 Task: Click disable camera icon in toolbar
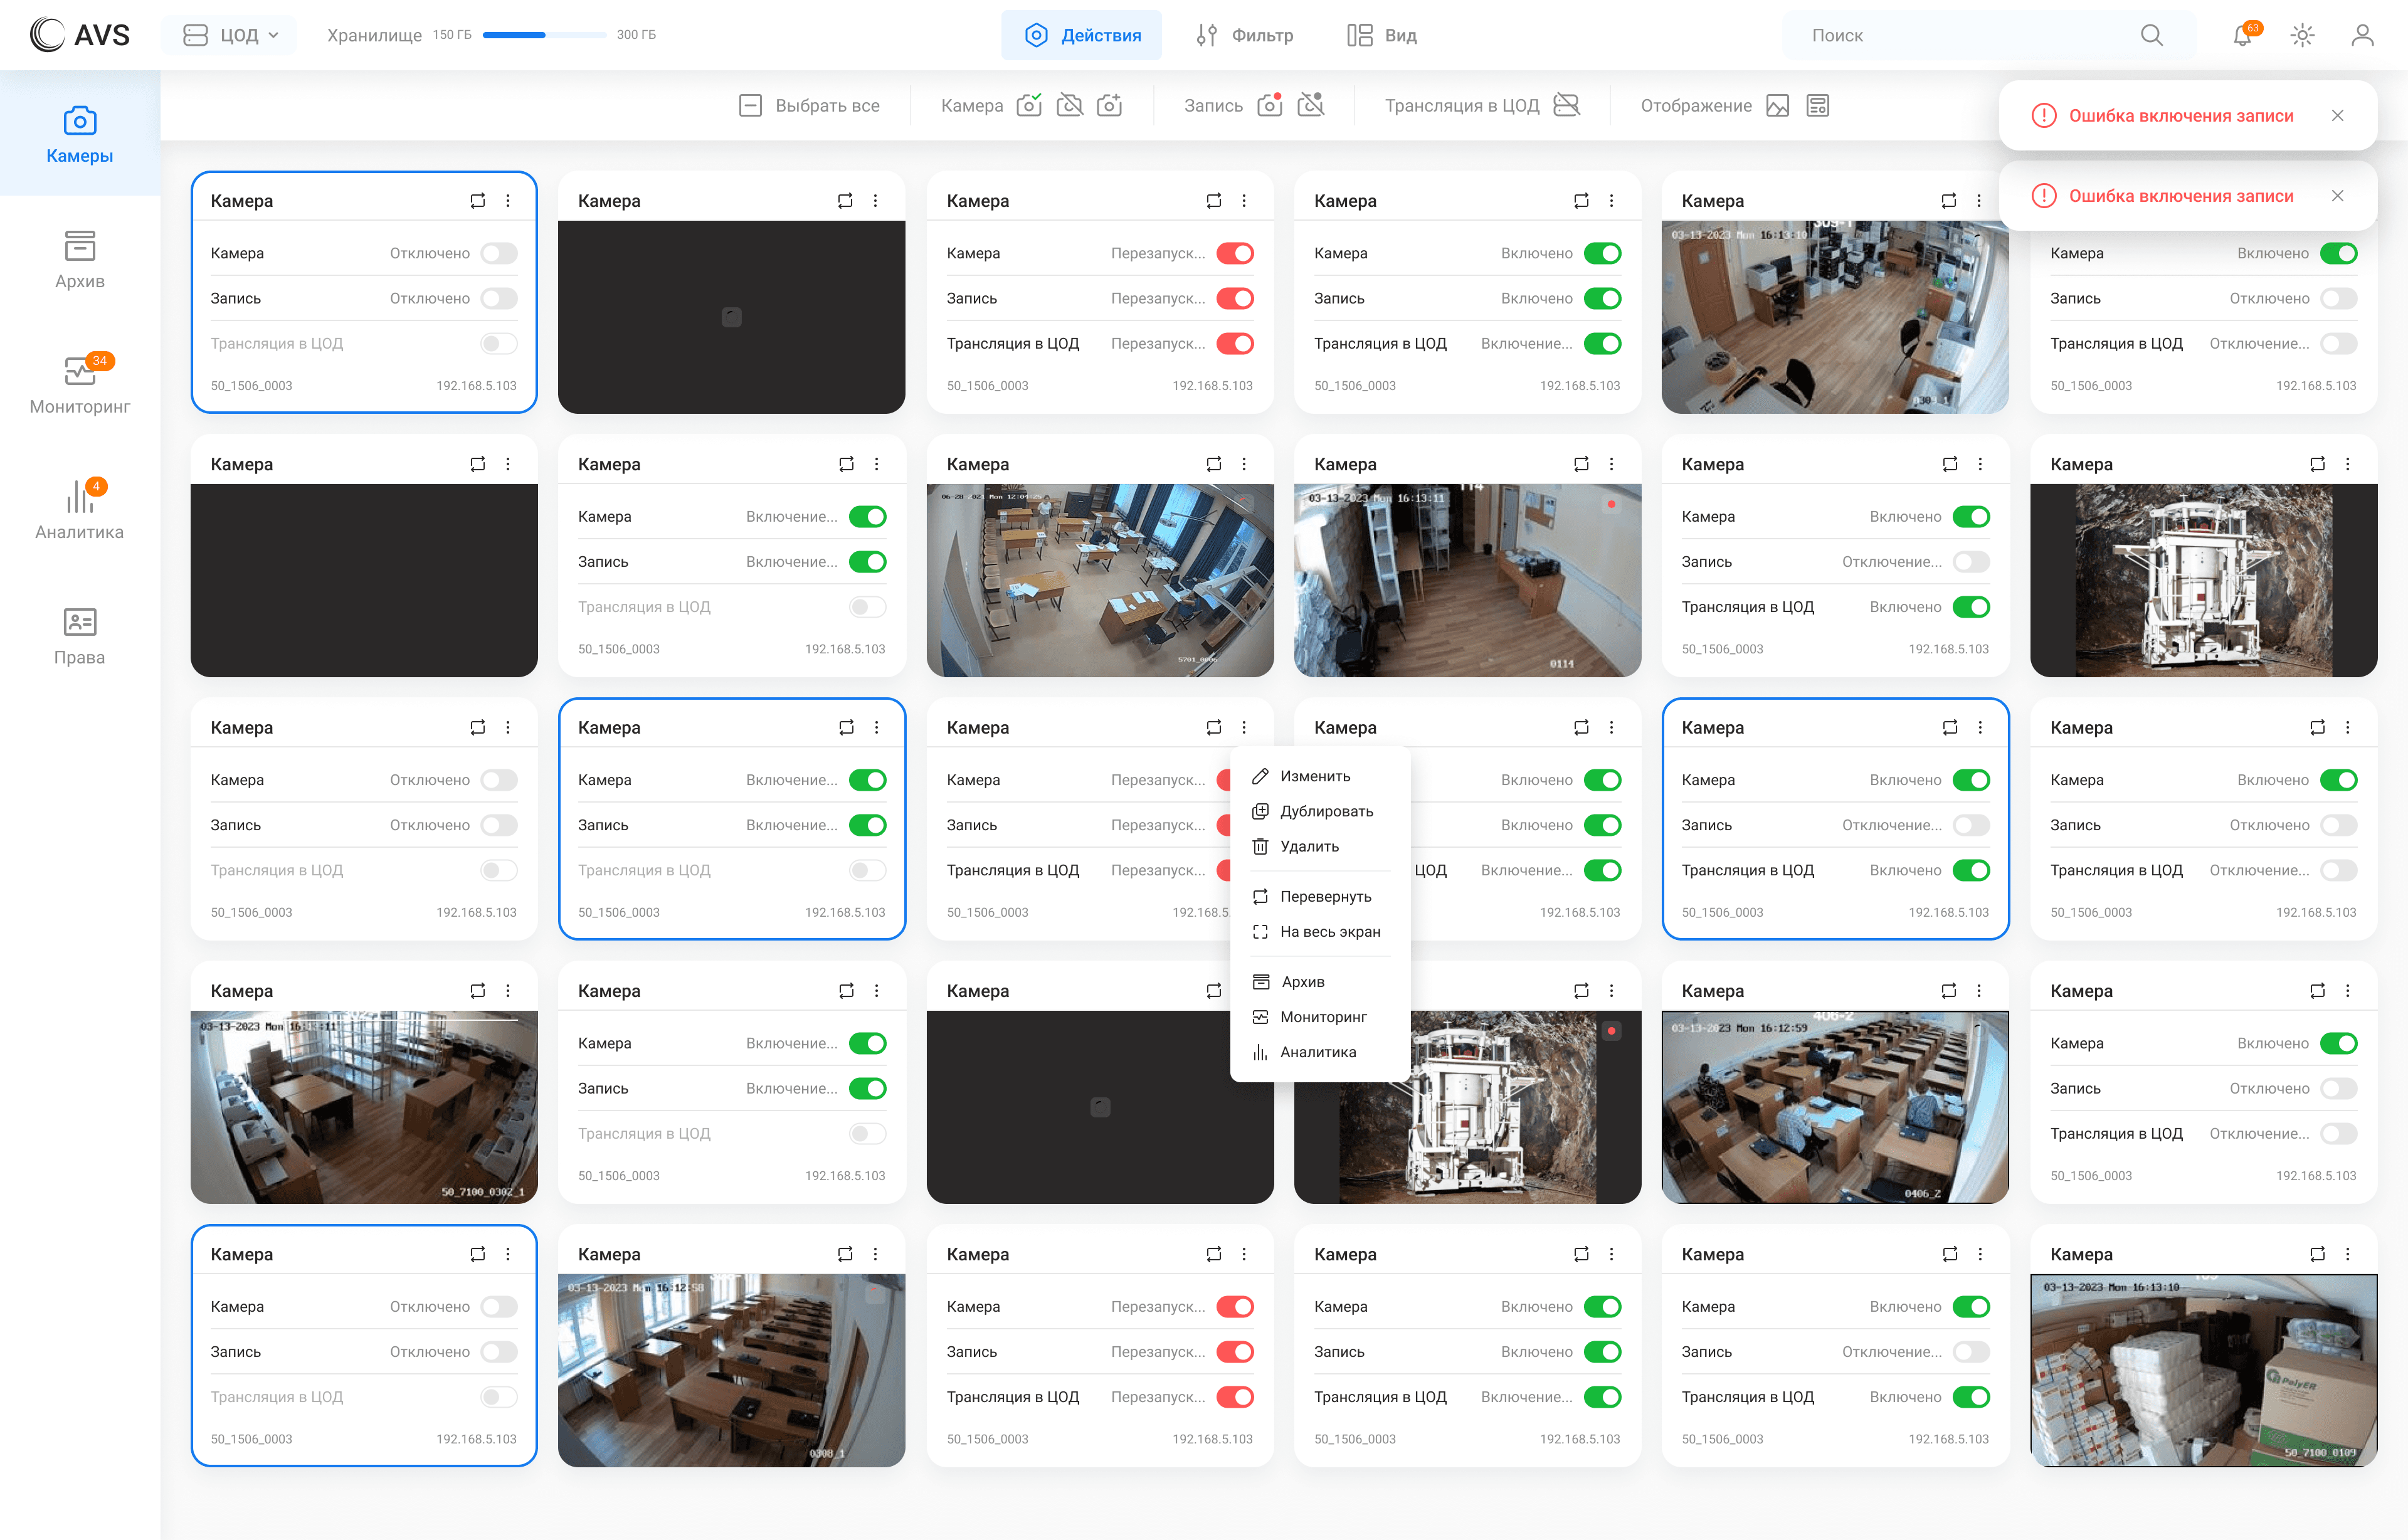(1069, 106)
